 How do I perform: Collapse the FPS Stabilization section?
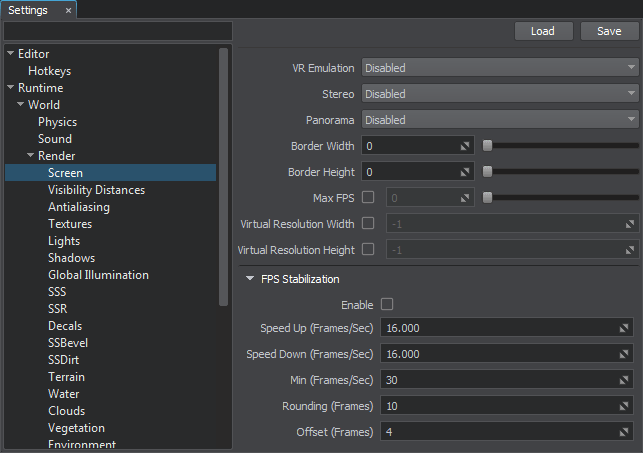tap(248, 279)
